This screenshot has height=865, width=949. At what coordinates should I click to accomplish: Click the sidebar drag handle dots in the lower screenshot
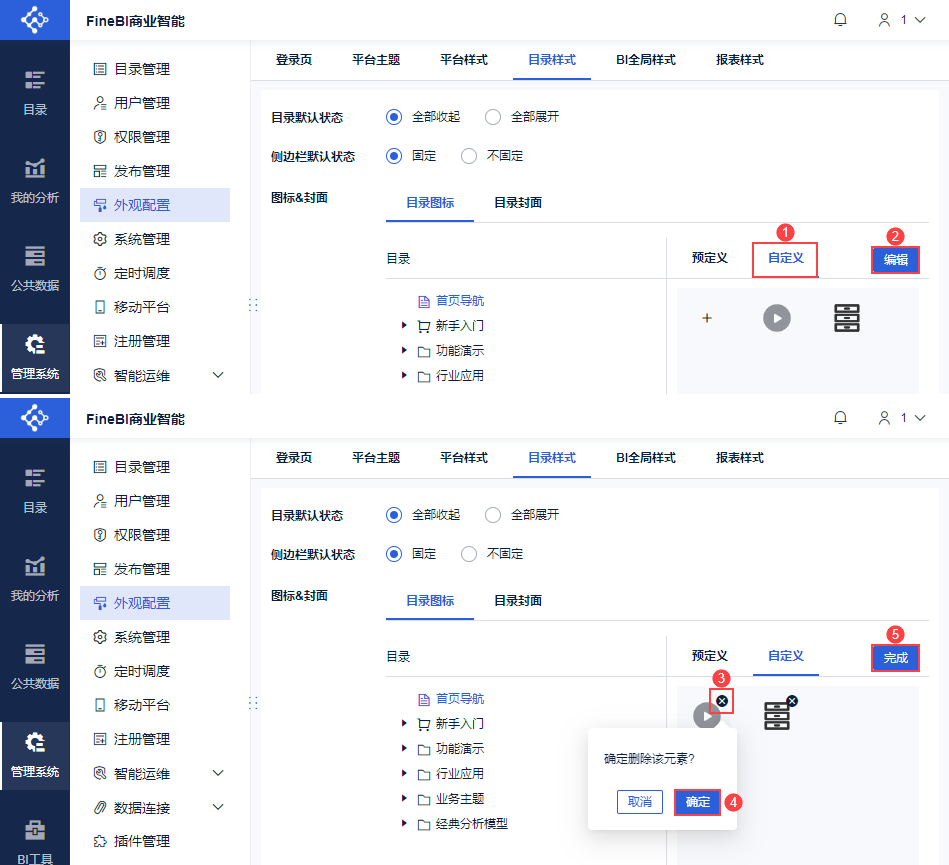click(x=253, y=703)
